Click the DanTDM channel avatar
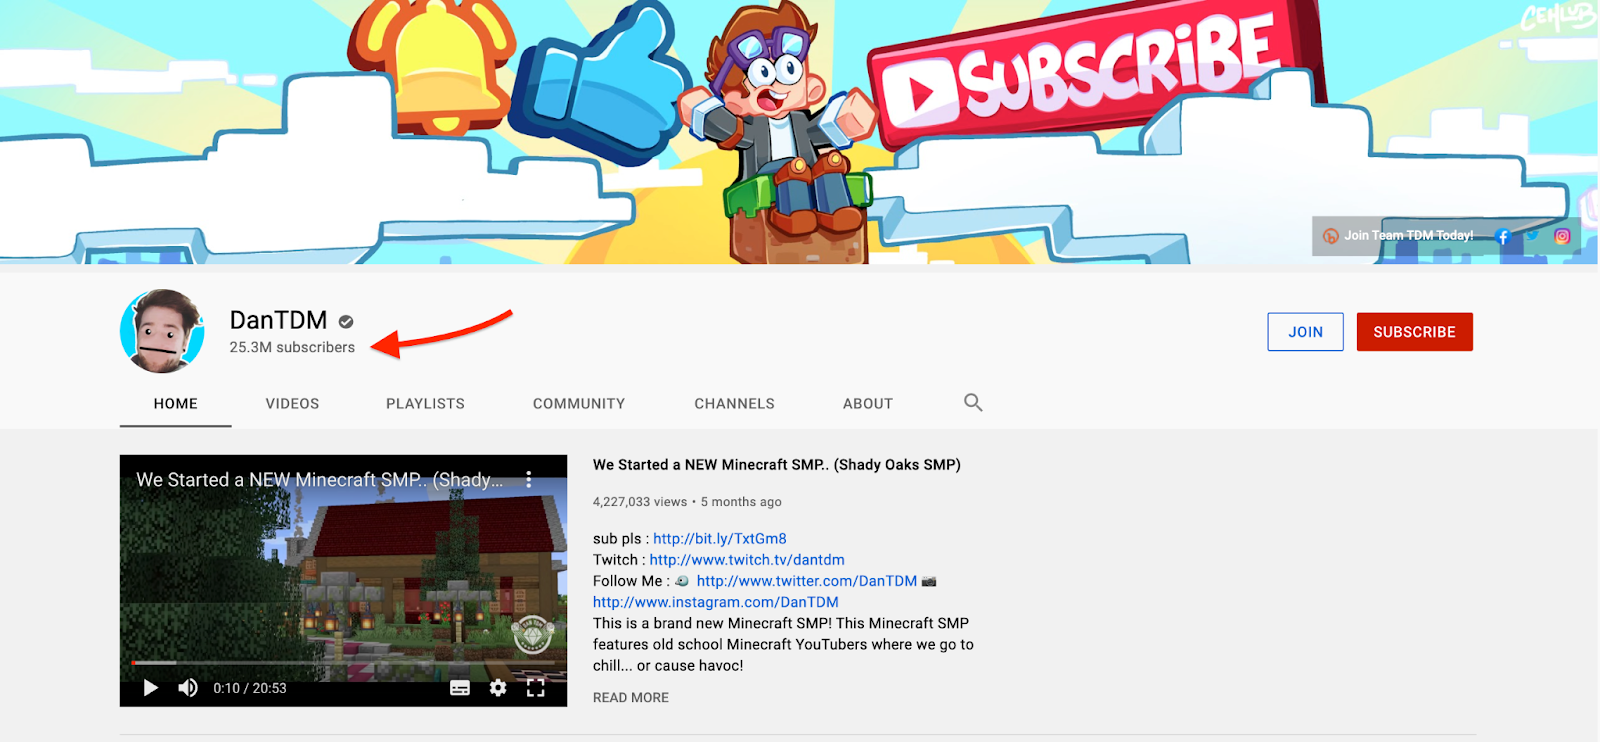The height and width of the screenshot is (742, 1600). pyautogui.click(x=162, y=332)
